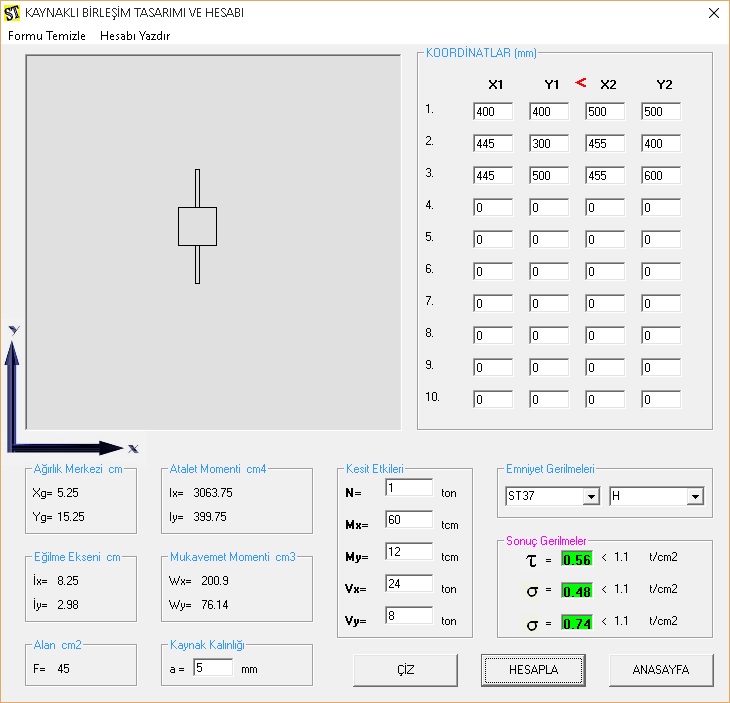Click the ST application icon in title bar
Viewport: 730px width, 703px height.
click(12, 13)
